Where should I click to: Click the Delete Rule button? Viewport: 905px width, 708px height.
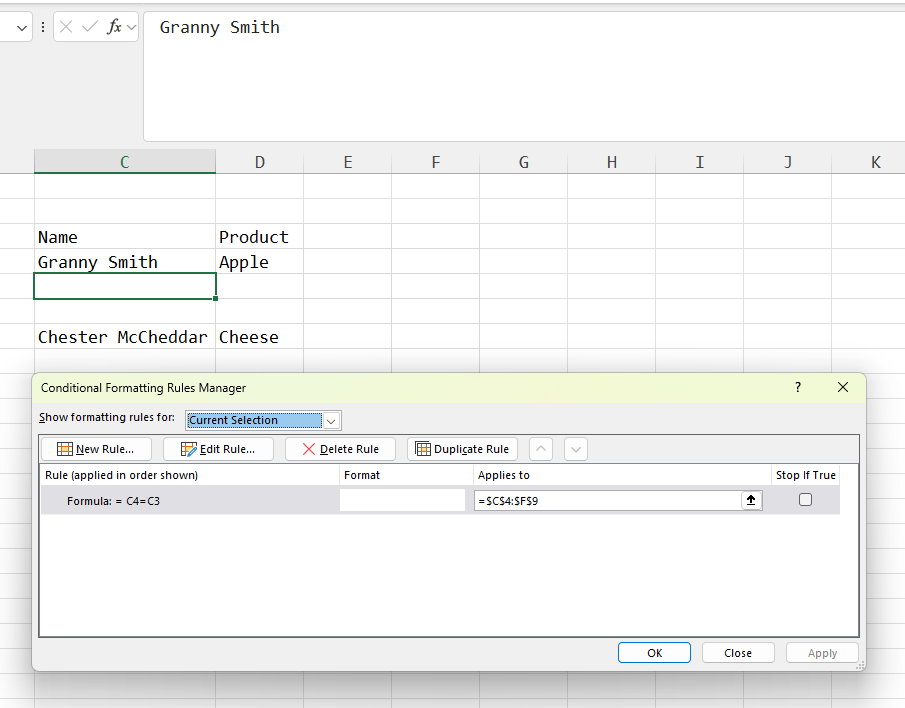coord(341,449)
